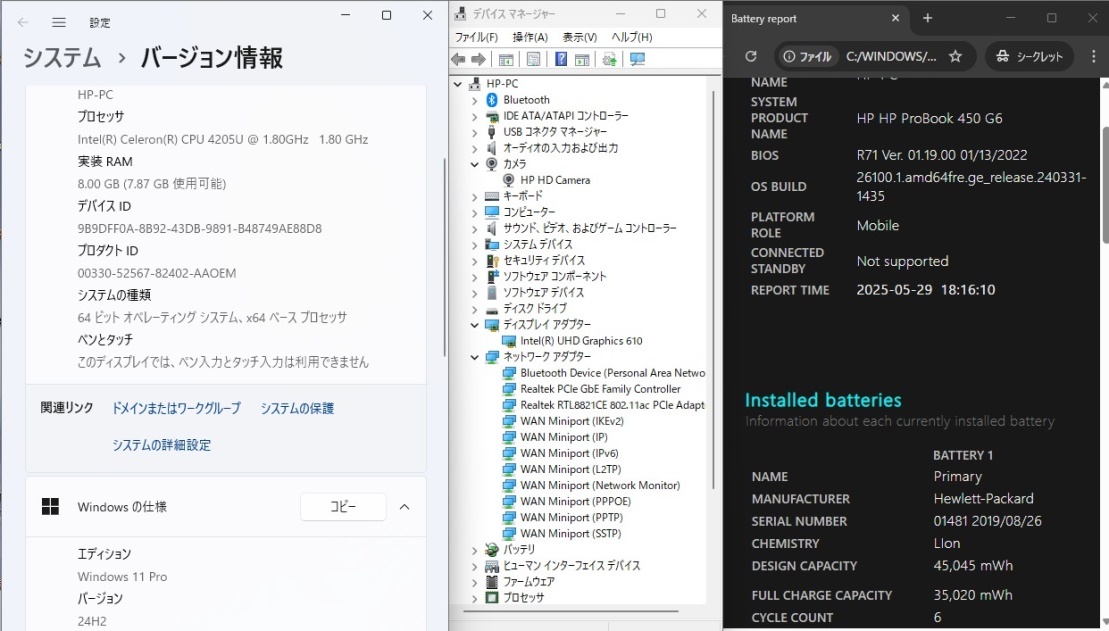Expand the キーボード category

[475, 196]
